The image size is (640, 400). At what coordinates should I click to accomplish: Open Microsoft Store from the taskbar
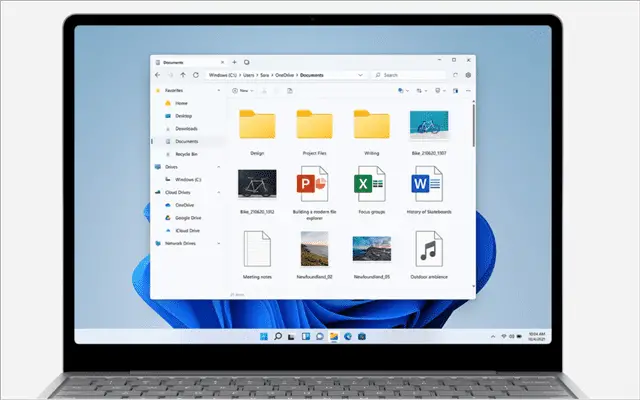tap(362, 336)
